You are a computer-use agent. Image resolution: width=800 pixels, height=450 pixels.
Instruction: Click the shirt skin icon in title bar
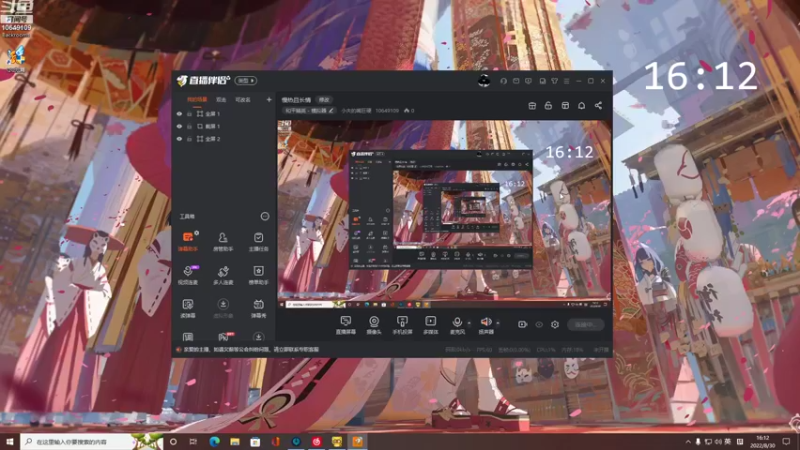[554, 81]
